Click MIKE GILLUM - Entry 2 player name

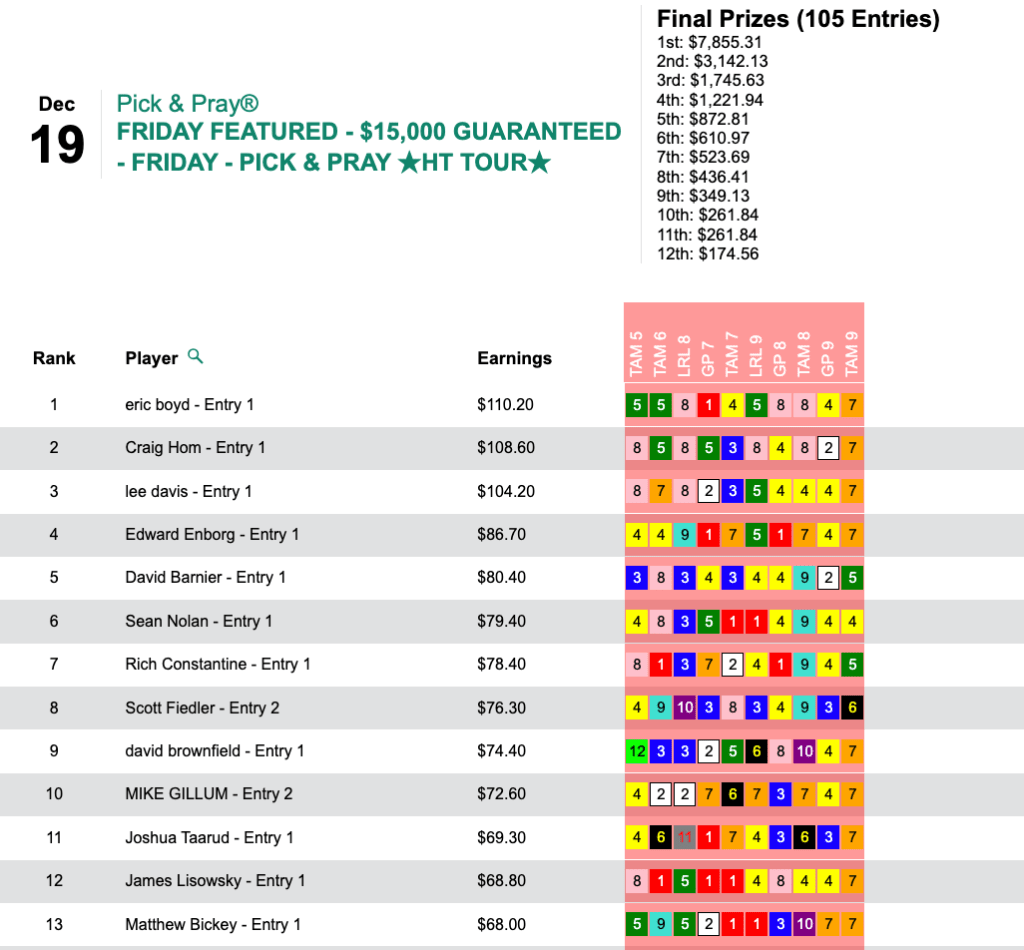(209, 794)
